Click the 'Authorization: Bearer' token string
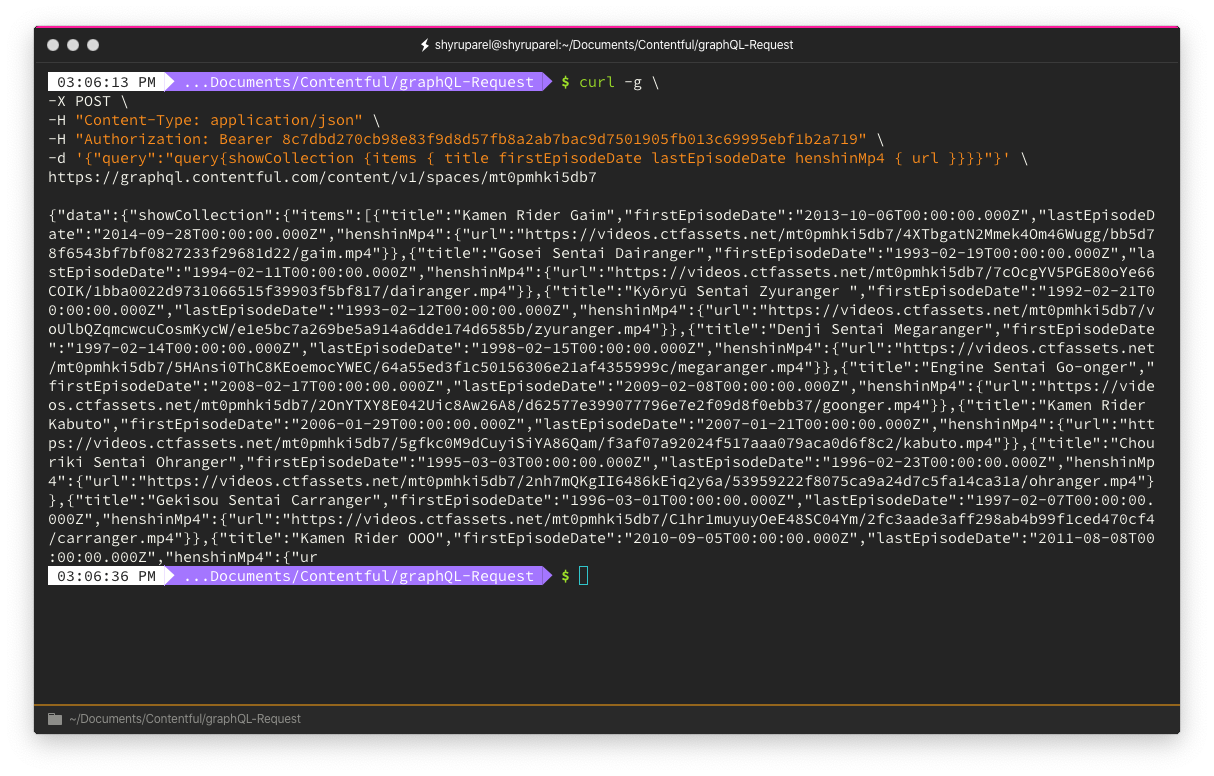The width and height of the screenshot is (1214, 776). tap(470, 139)
